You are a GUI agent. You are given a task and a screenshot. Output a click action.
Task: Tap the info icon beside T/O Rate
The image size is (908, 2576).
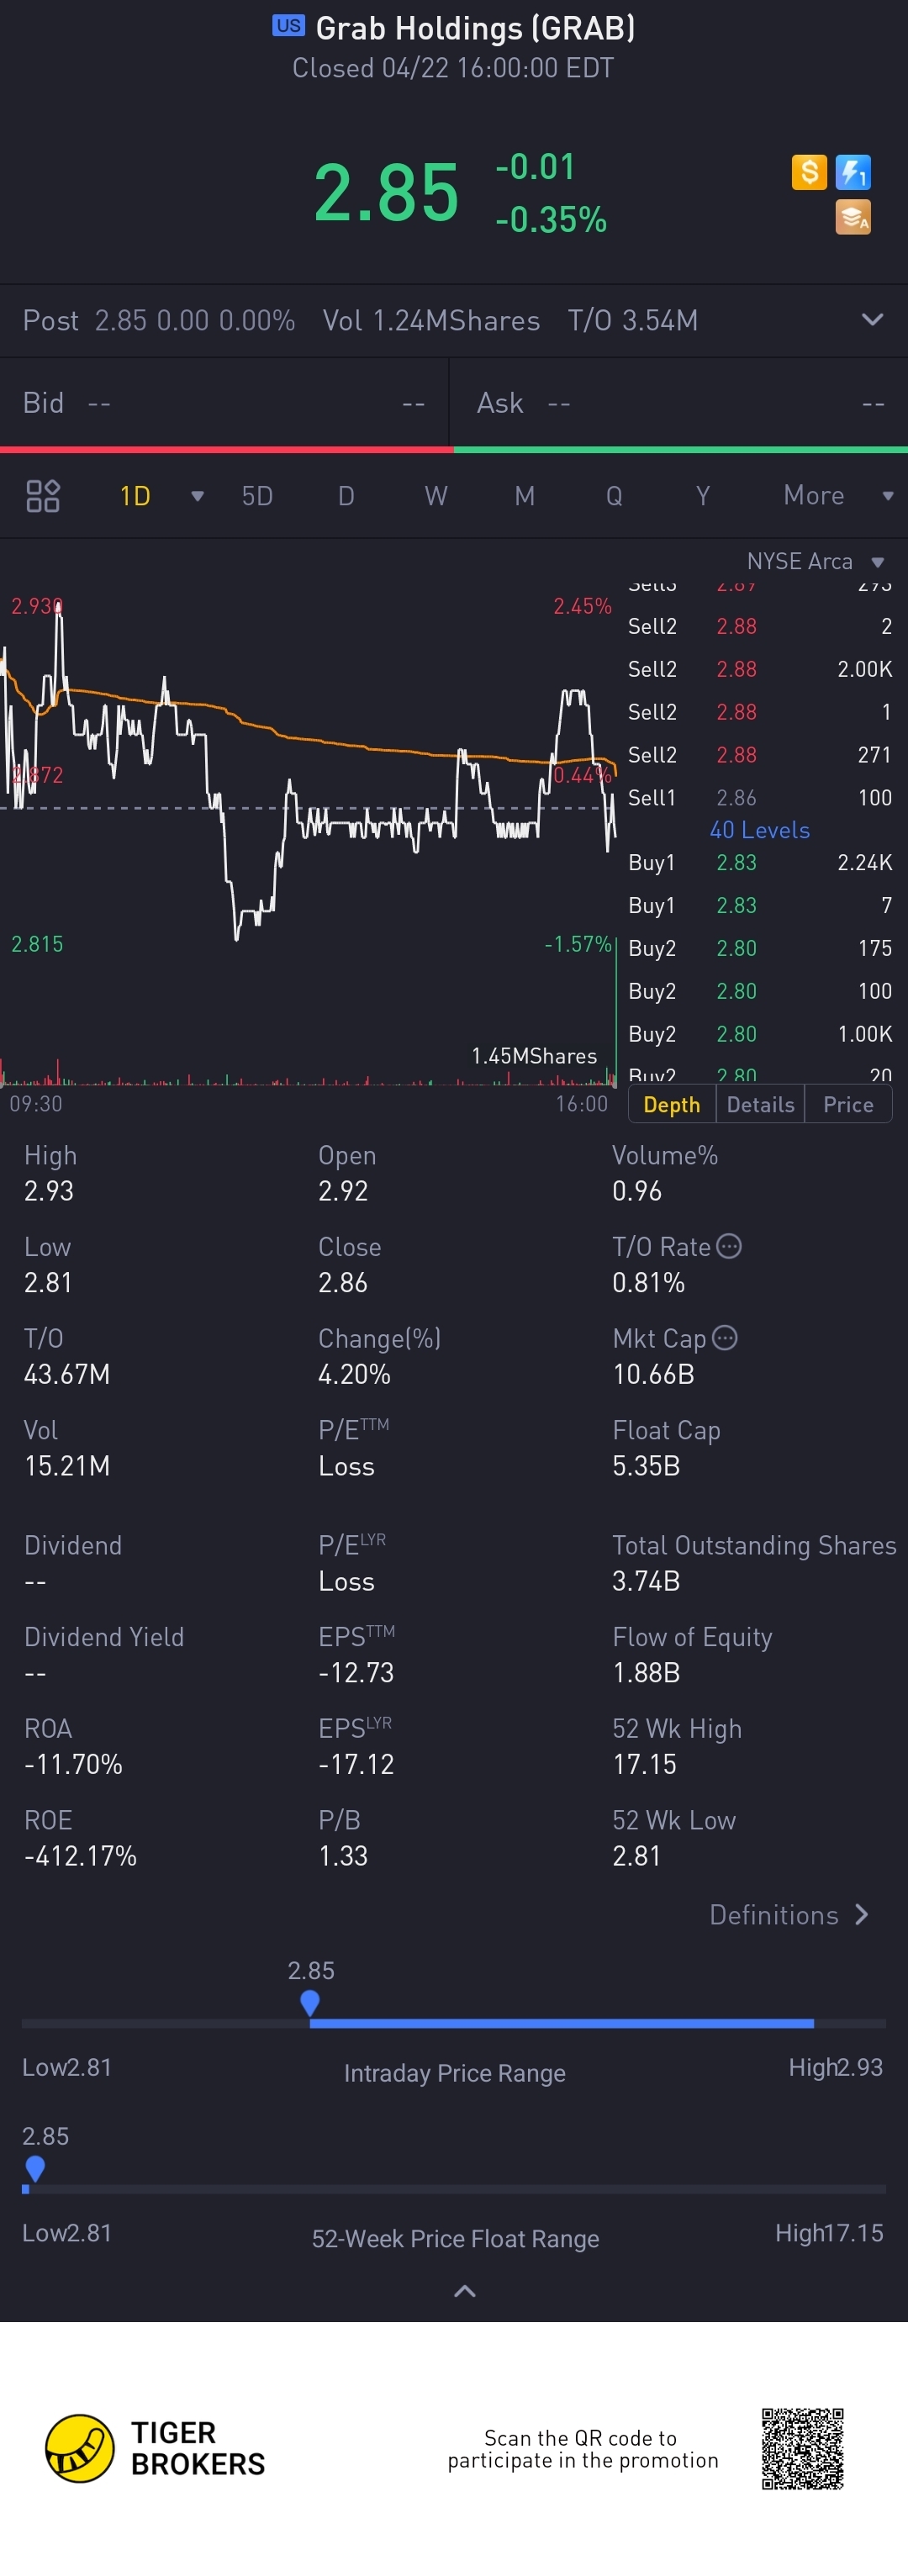click(729, 1246)
